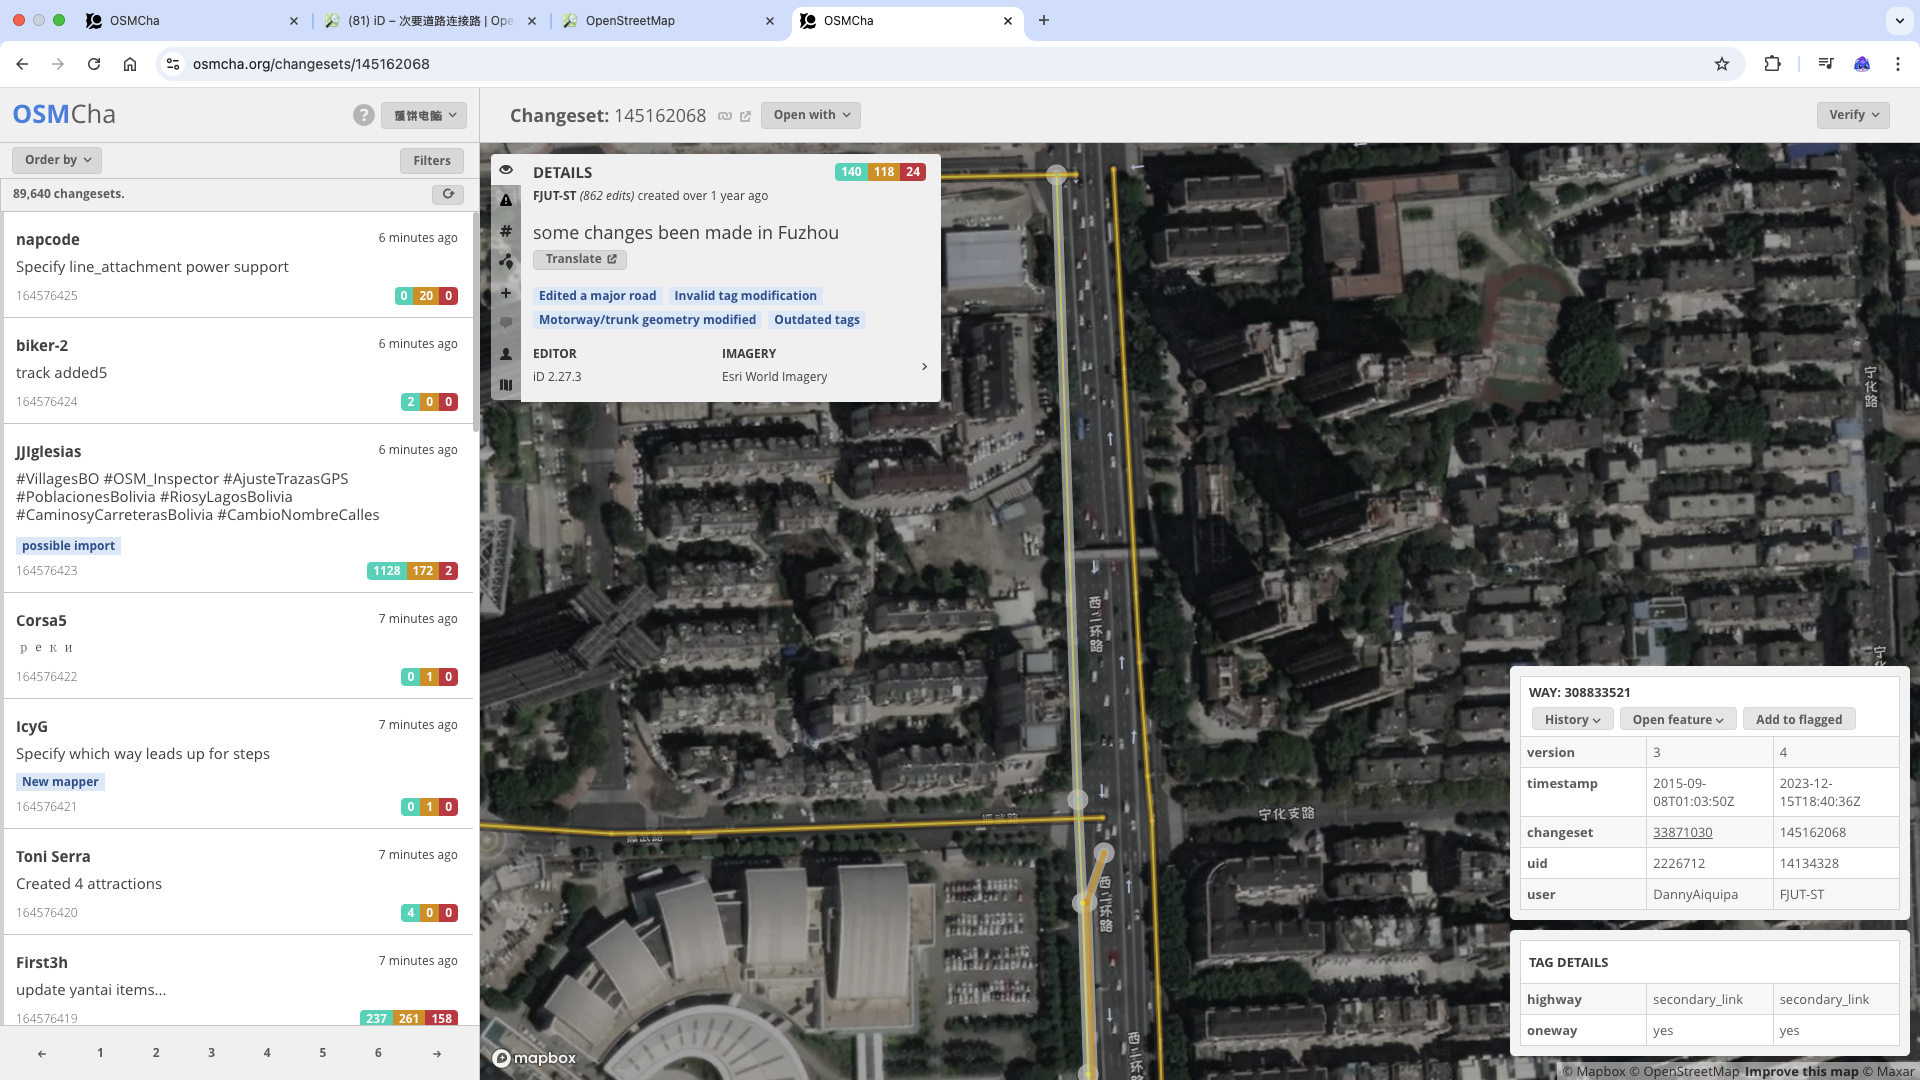Switch to the first OSMCha browser tab
The width and height of the screenshot is (1920, 1080).
pyautogui.click(x=193, y=20)
